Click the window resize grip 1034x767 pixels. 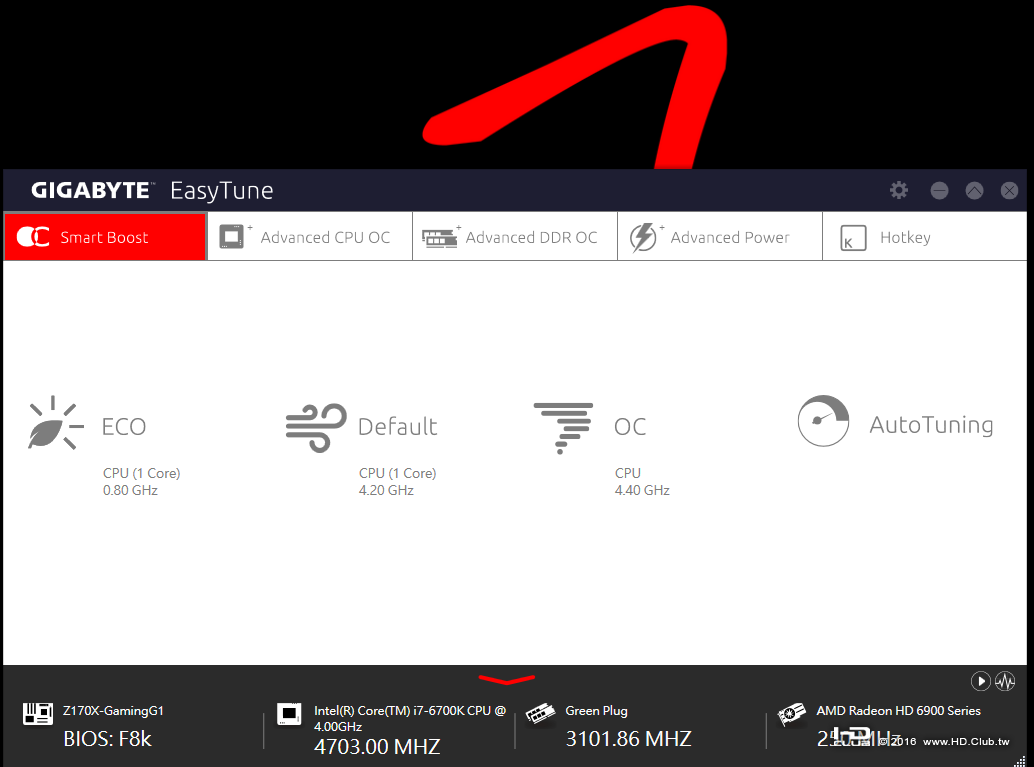tap(1020, 760)
